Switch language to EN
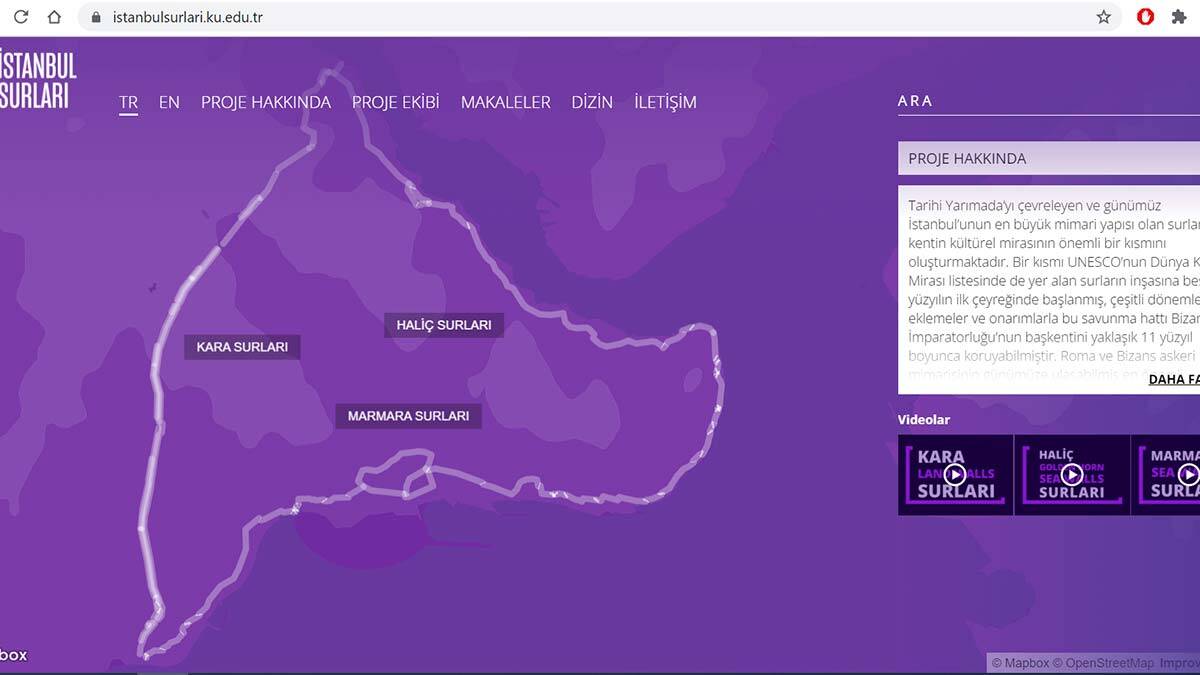The height and width of the screenshot is (675, 1200). click(x=169, y=102)
